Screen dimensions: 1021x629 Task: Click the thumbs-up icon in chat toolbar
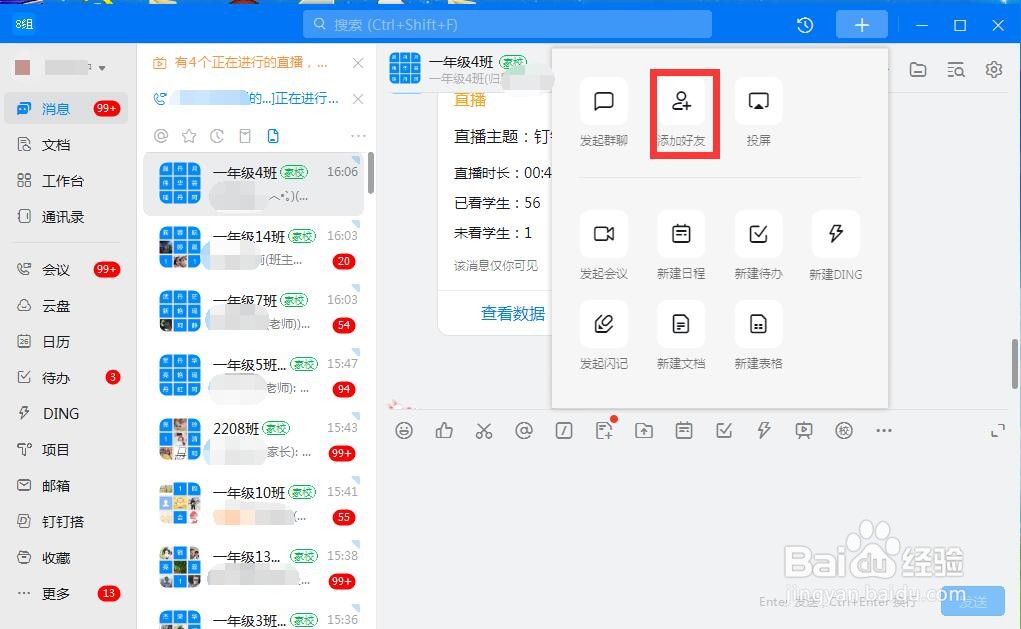point(444,430)
